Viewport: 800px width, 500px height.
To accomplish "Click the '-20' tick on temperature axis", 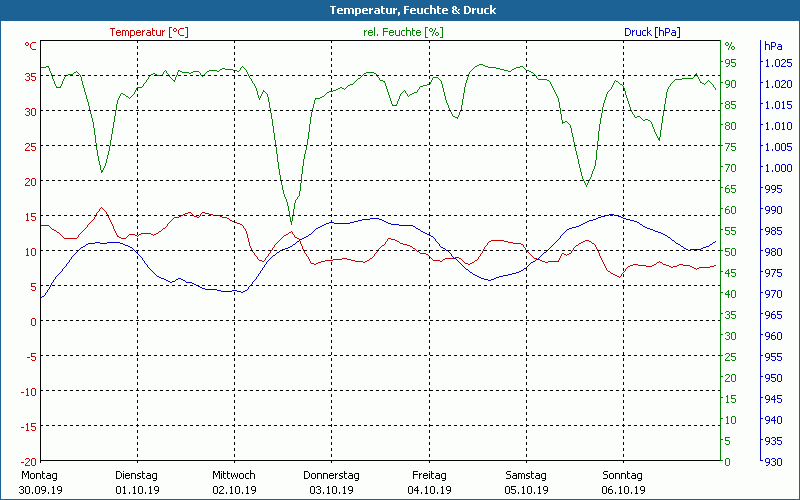I will click(x=29, y=461).
